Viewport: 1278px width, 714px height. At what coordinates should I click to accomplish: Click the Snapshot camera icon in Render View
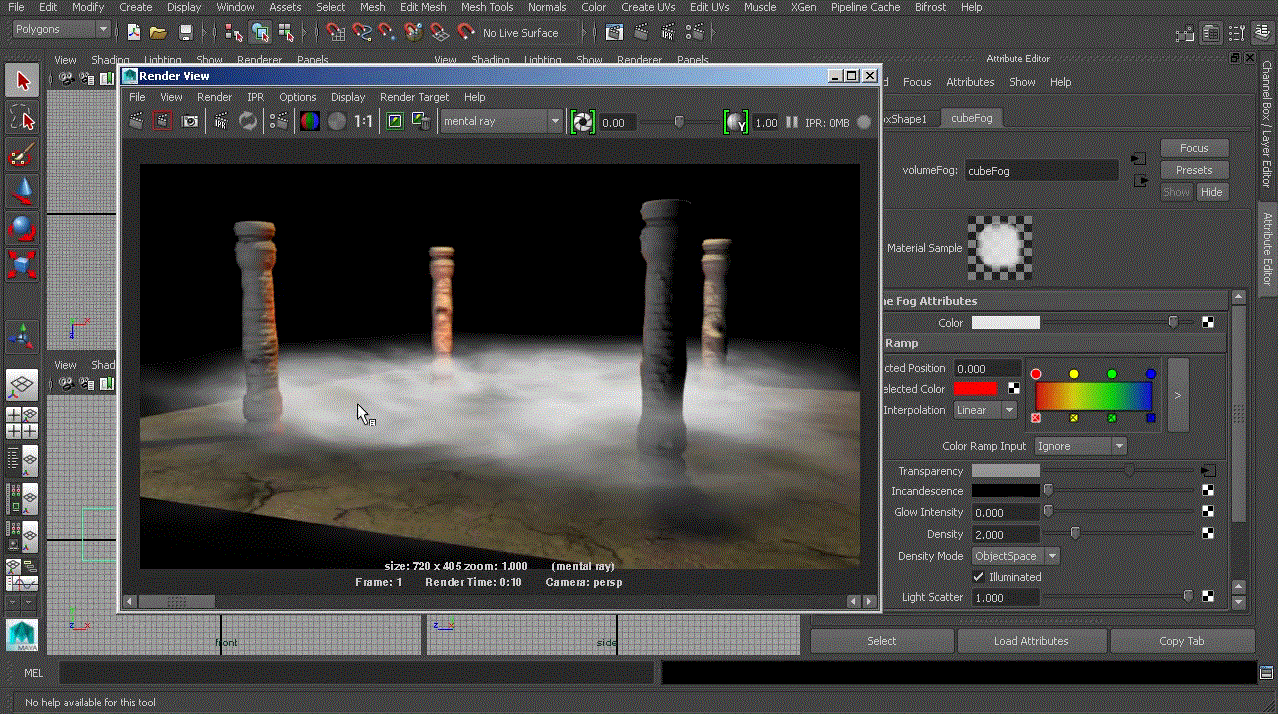coord(189,122)
